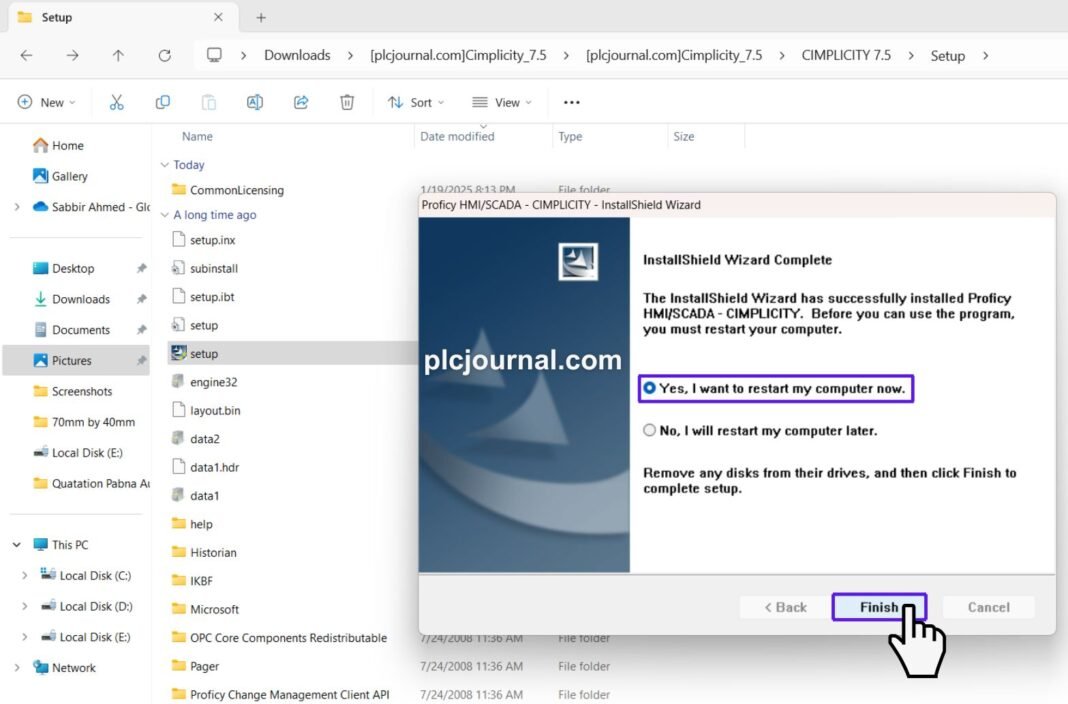Select Yes, I want to restart now
Screen dimensions: 1068x704
[x=650, y=388]
